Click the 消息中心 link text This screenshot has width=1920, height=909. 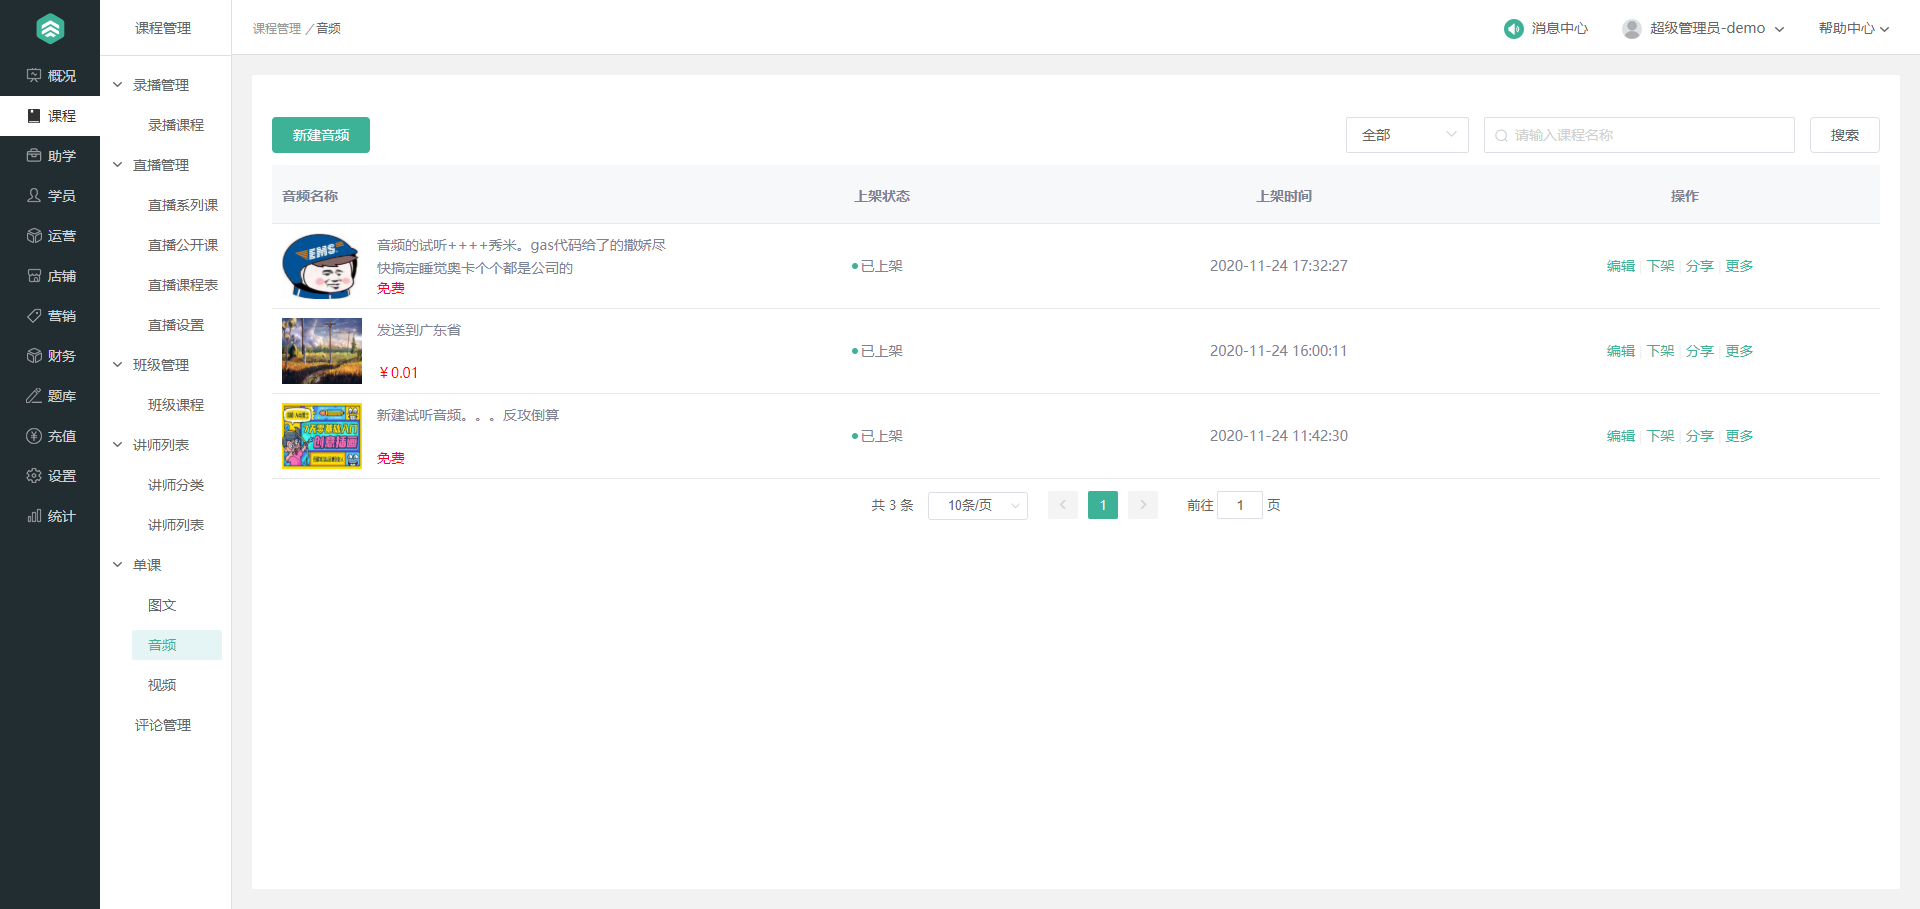1560,29
